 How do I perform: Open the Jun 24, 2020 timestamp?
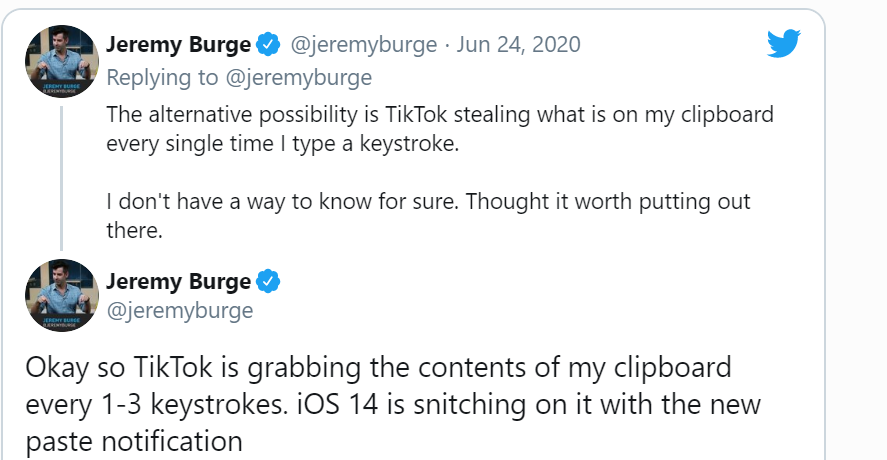pyautogui.click(x=518, y=45)
